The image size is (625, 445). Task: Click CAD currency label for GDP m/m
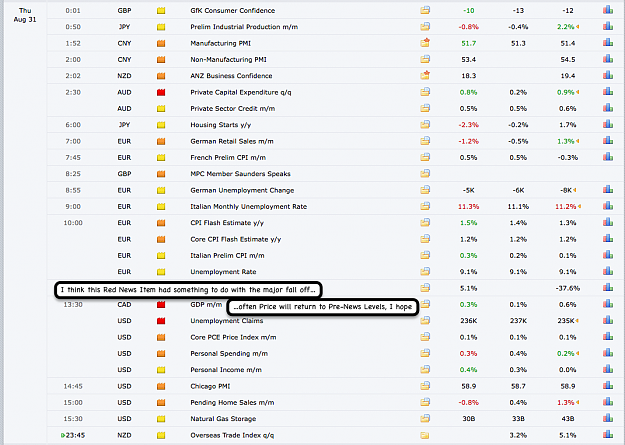124,305
